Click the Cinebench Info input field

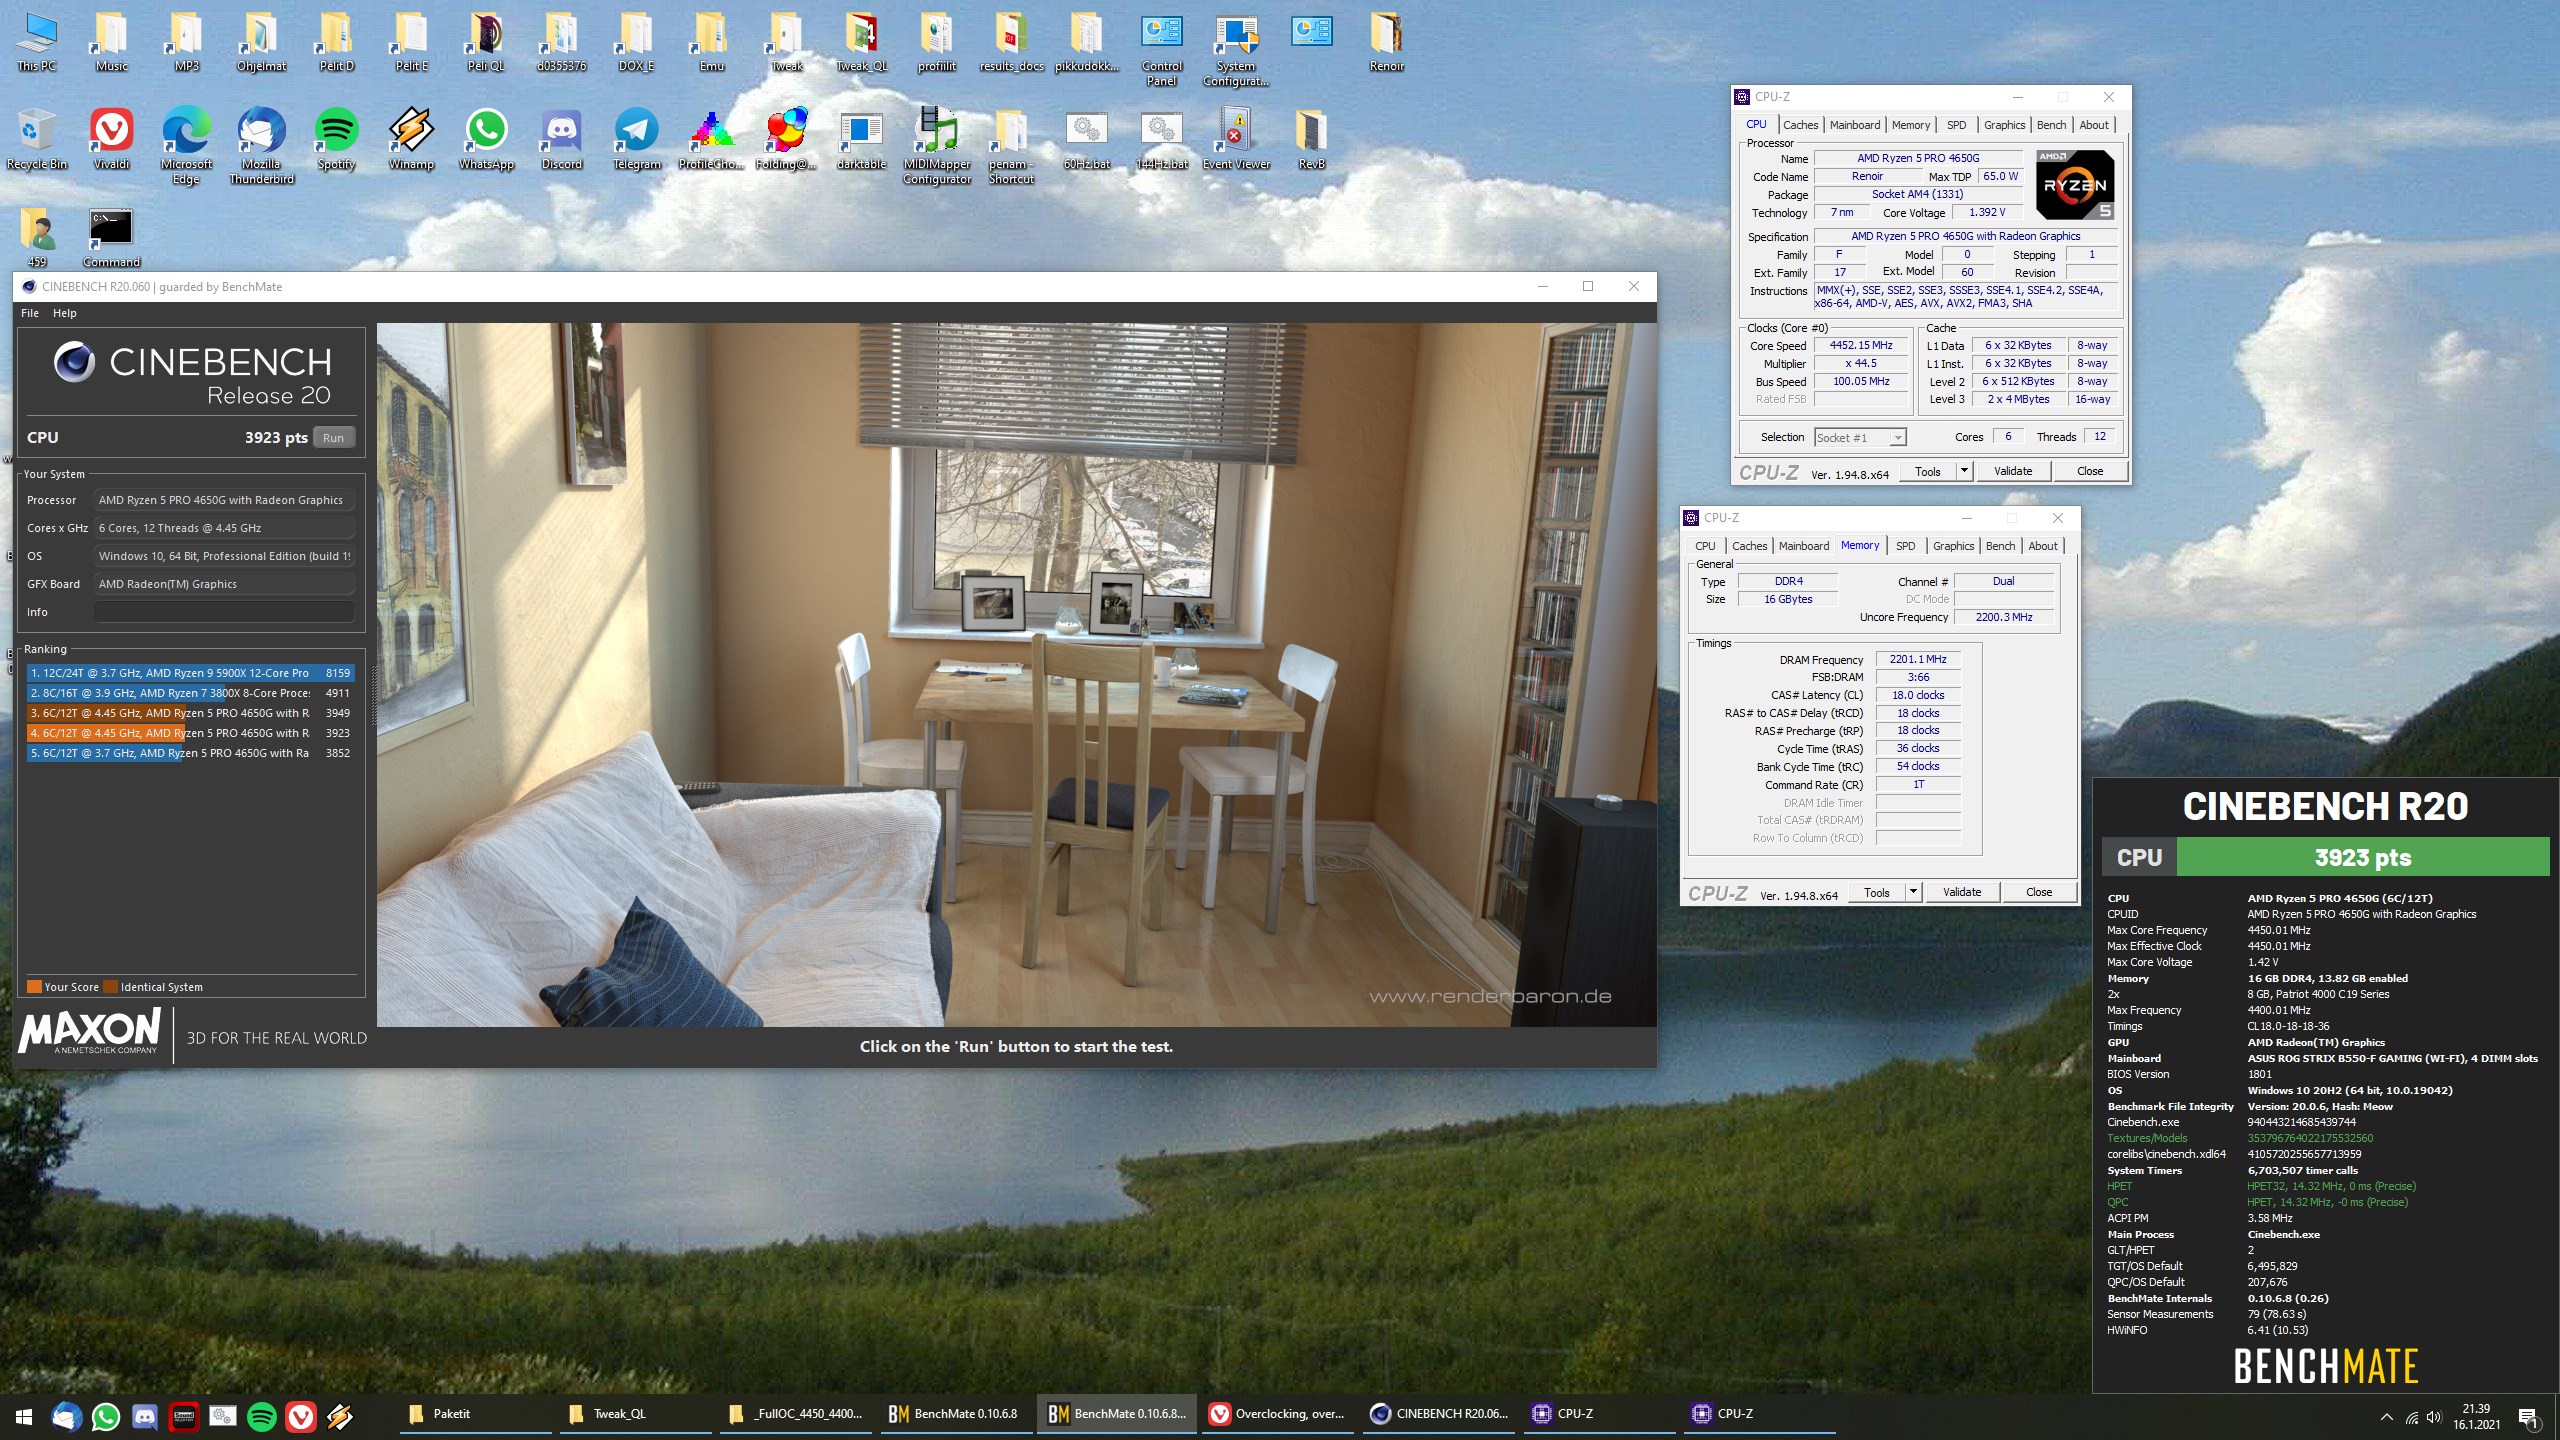pos(224,612)
